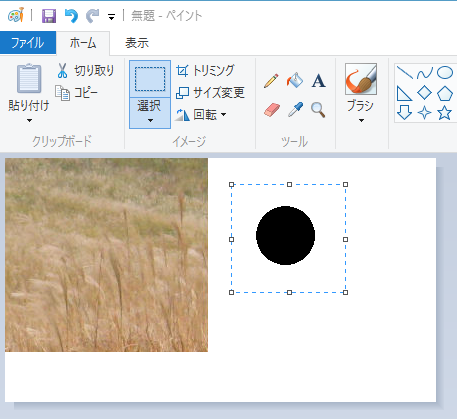The width and height of the screenshot is (457, 419).
Task: Pick the pentagon shape
Action: point(445,93)
